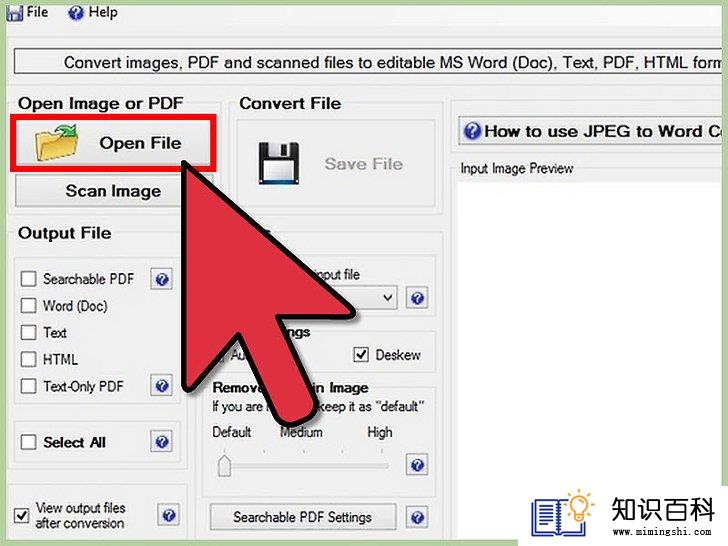
Task: Untick the Deskew checkbox
Action: [x=361, y=355]
